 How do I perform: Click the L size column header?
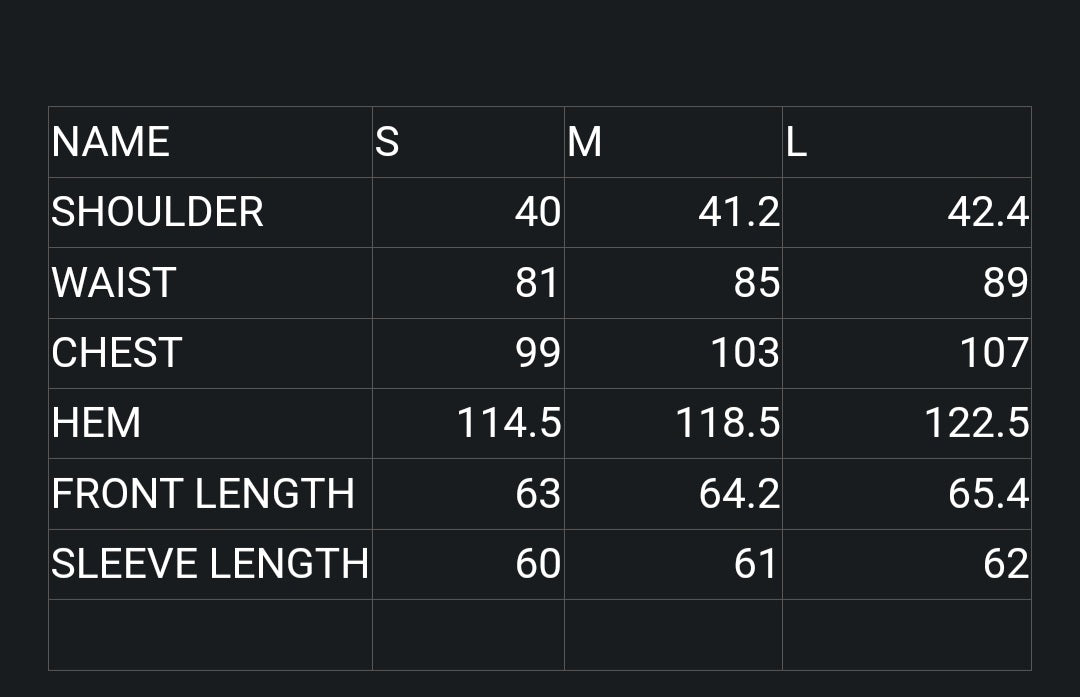906,142
